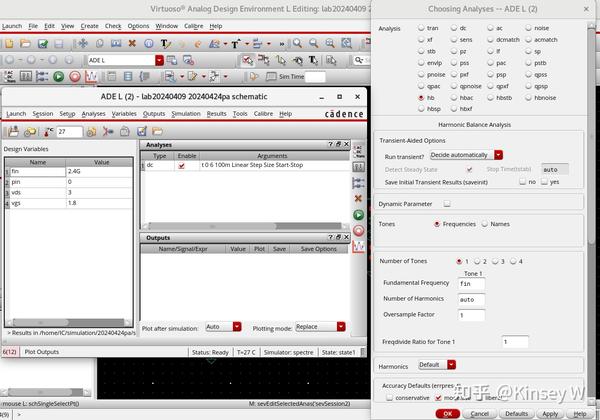
Task: Click the Move tool icon in Virtuoso toolbar
Action: click(x=83, y=44)
